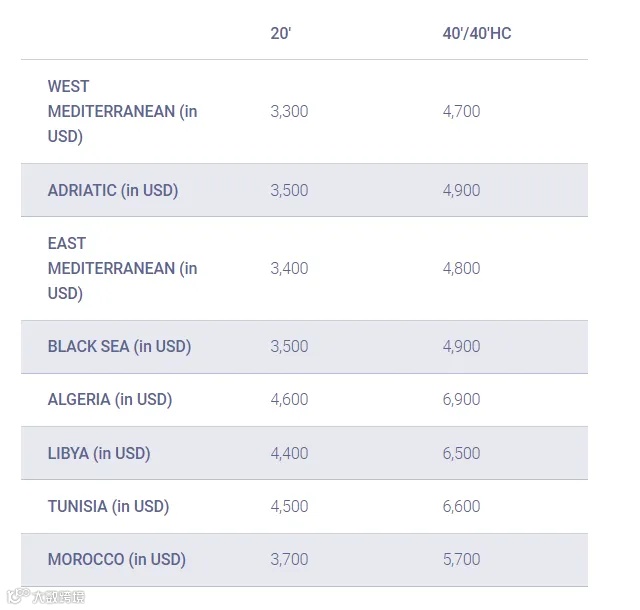Screen dimensions: 640x610
Task: Select the 6,900 Algeria 40' rate
Action: 461,399
